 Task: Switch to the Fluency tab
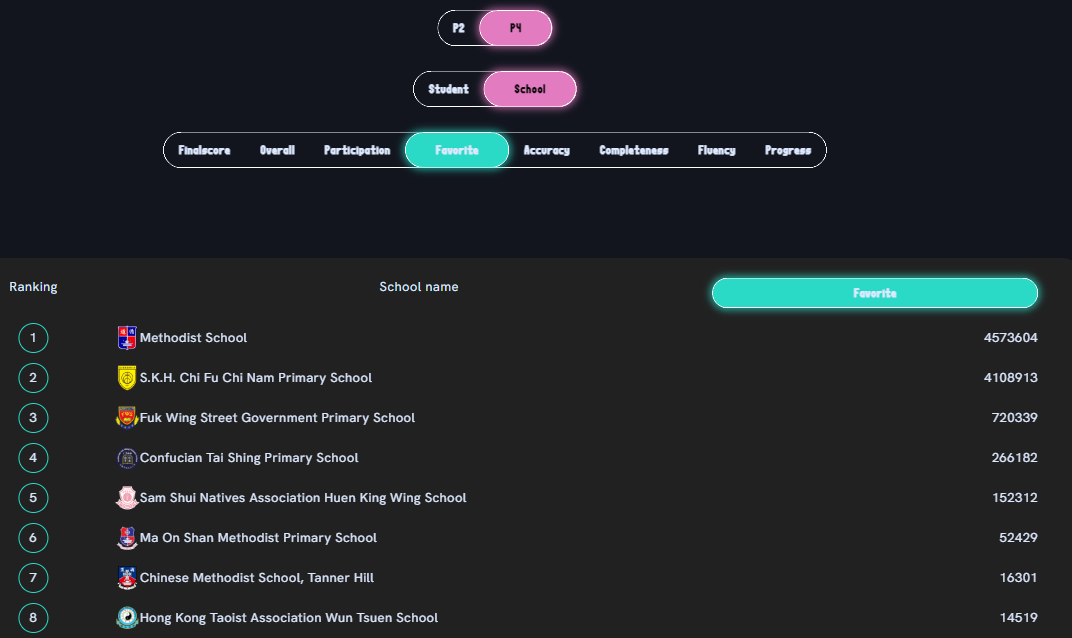click(x=716, y=150)
